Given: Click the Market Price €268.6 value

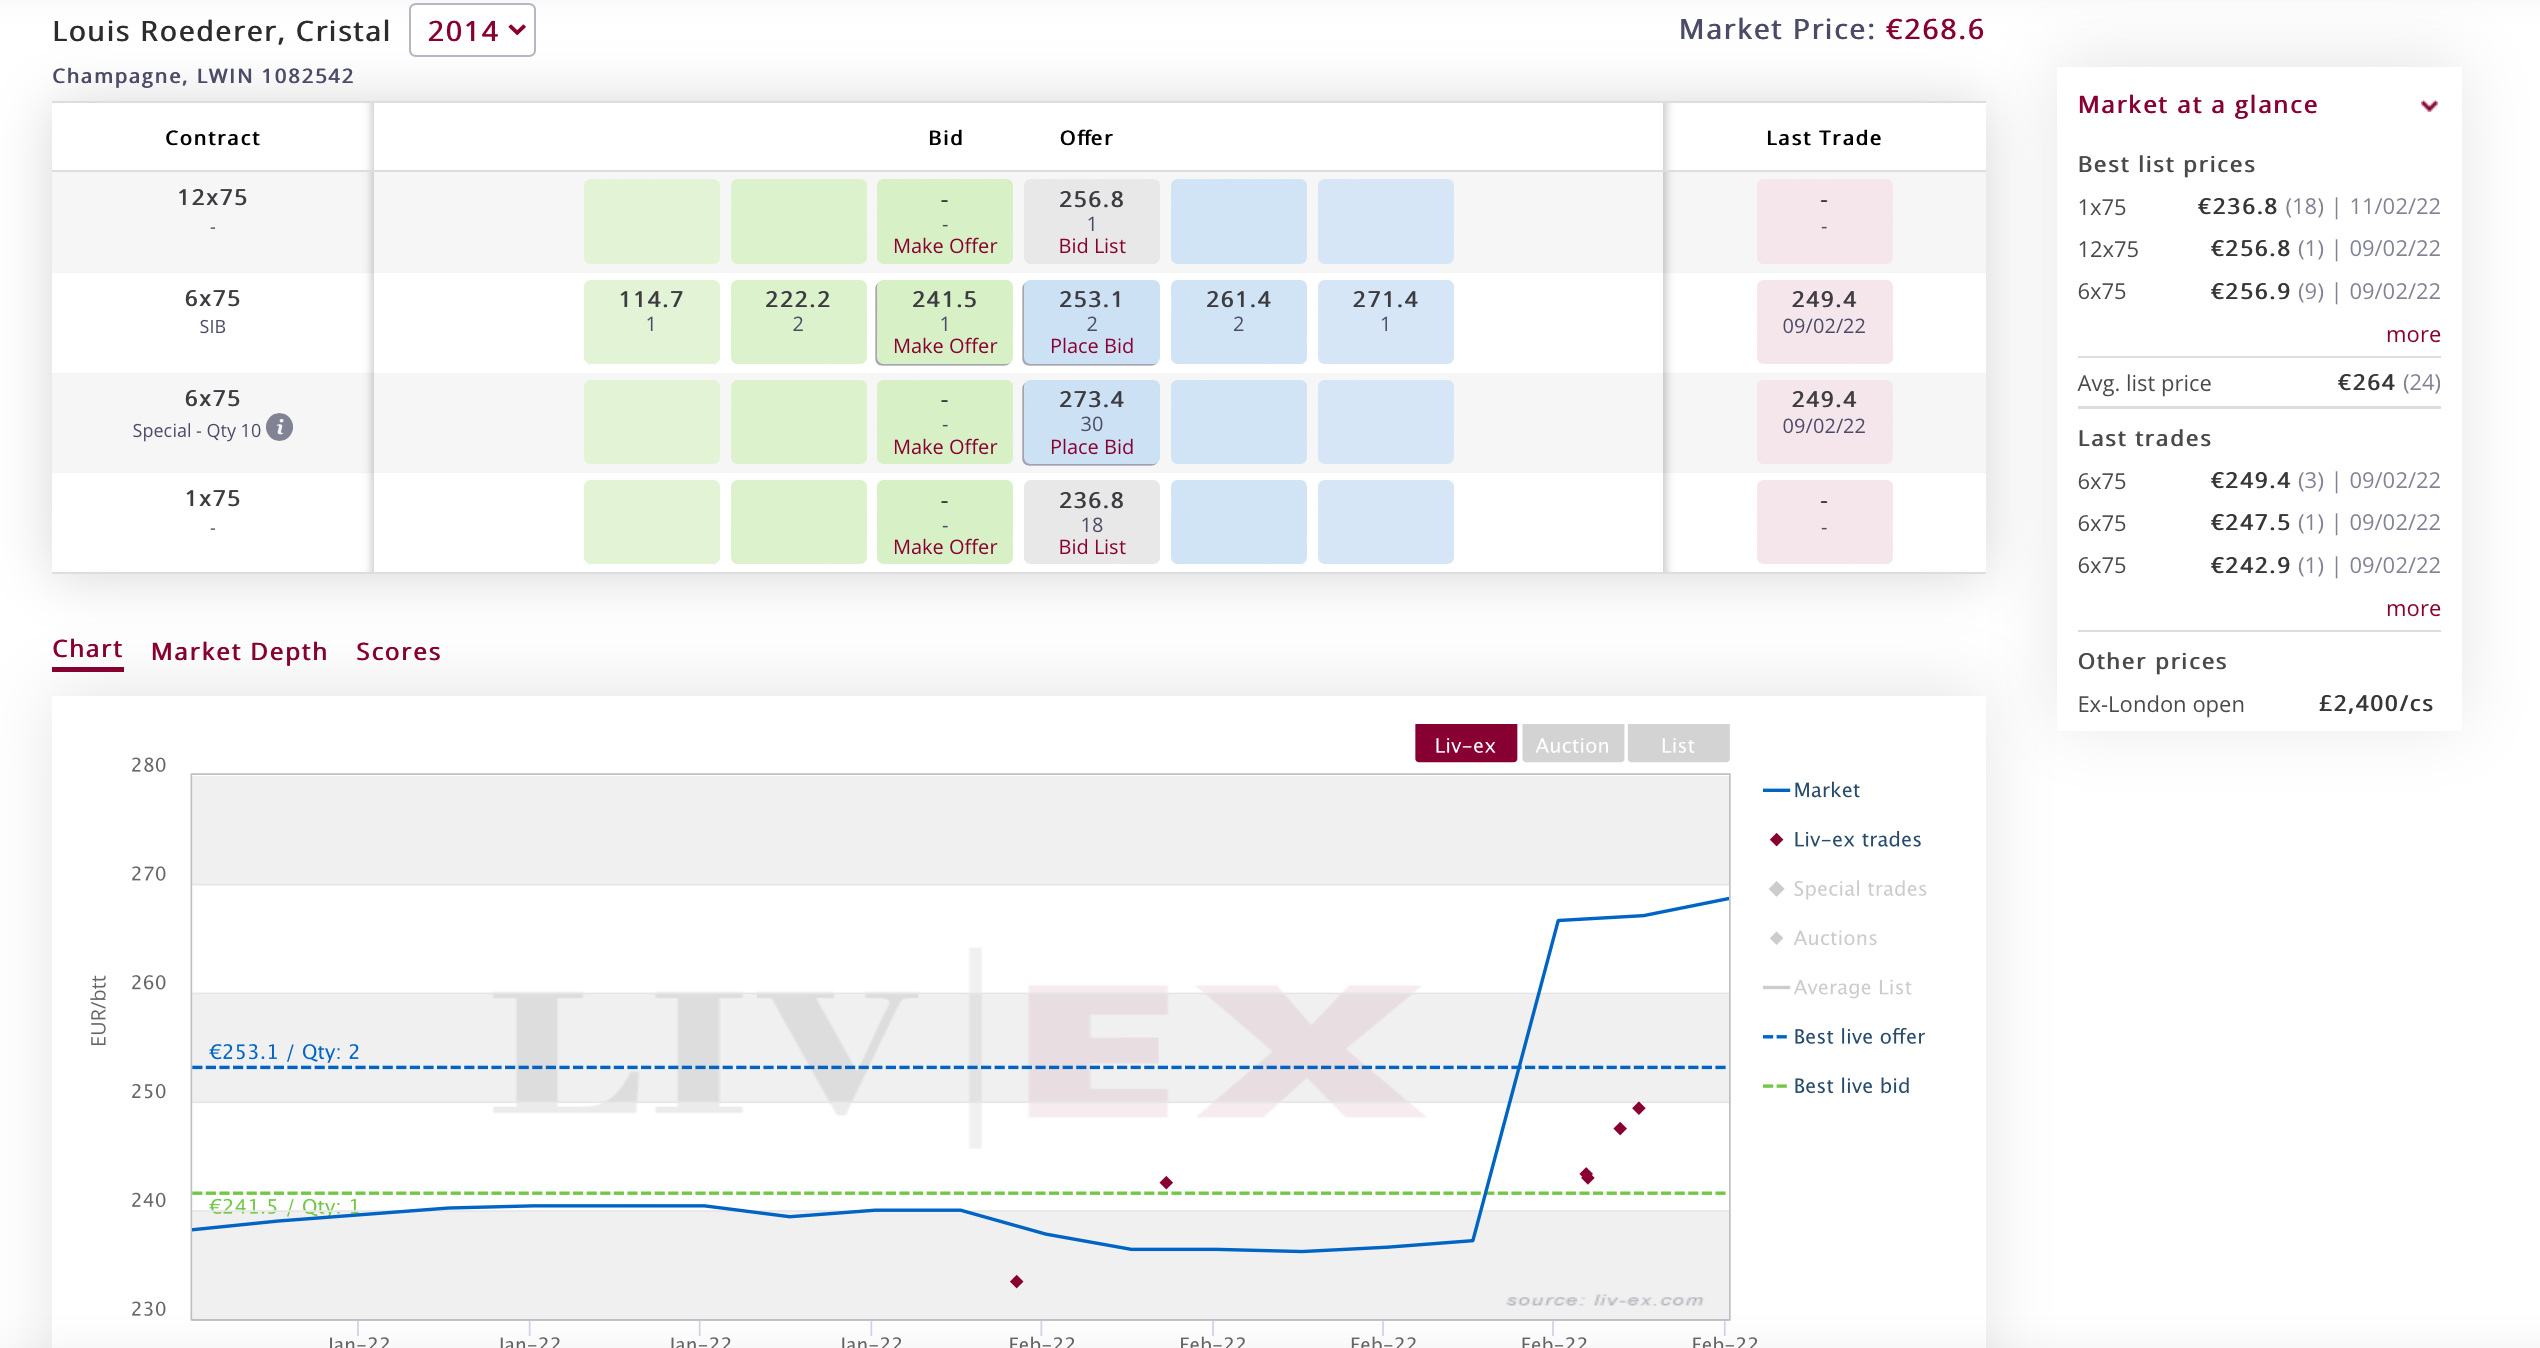Looking at the screenshot, I should (x=1935, y=30).
